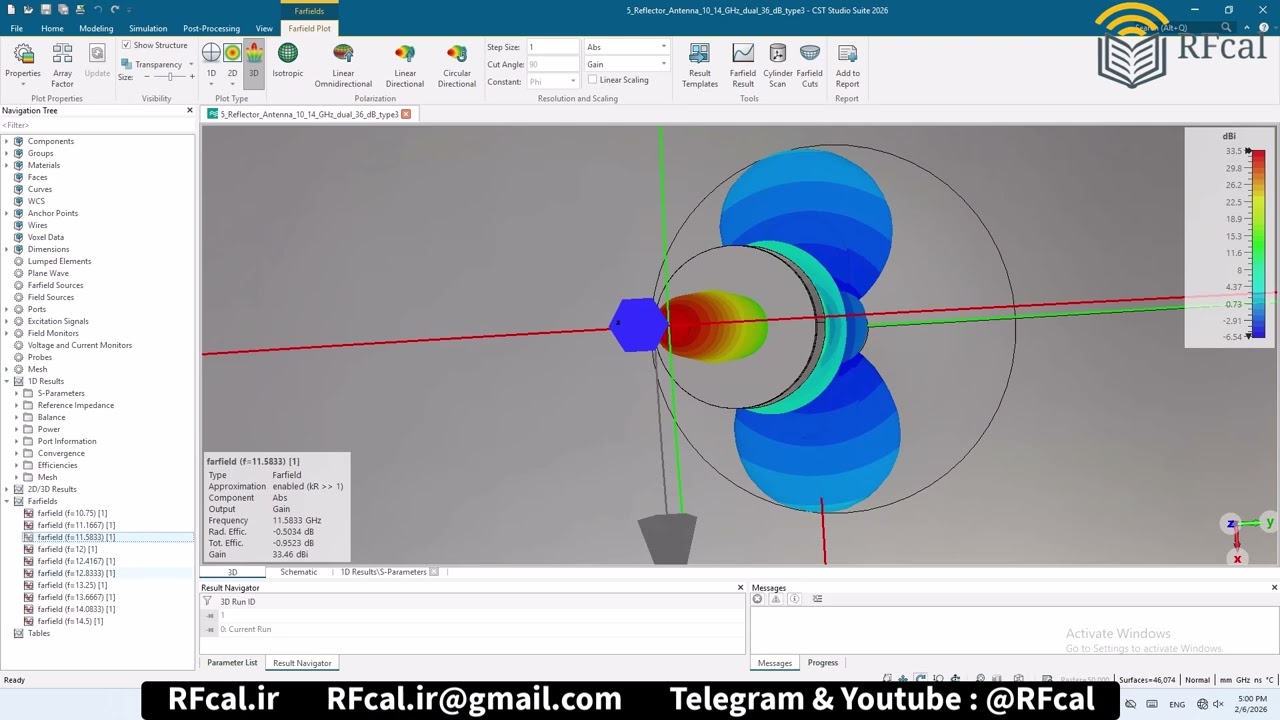Click the Undo arrow in quick access toolbar
Image resolution: width=1280 pixels, height=720 pixels.
(x=97, y=10)
